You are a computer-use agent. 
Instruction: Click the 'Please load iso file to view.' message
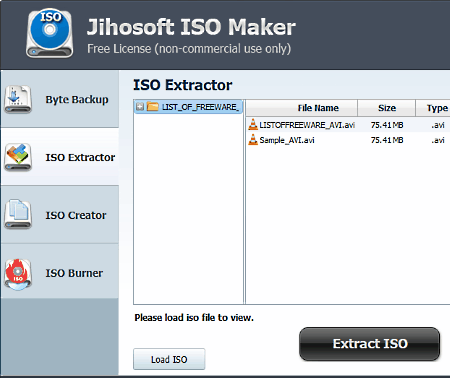194,318
